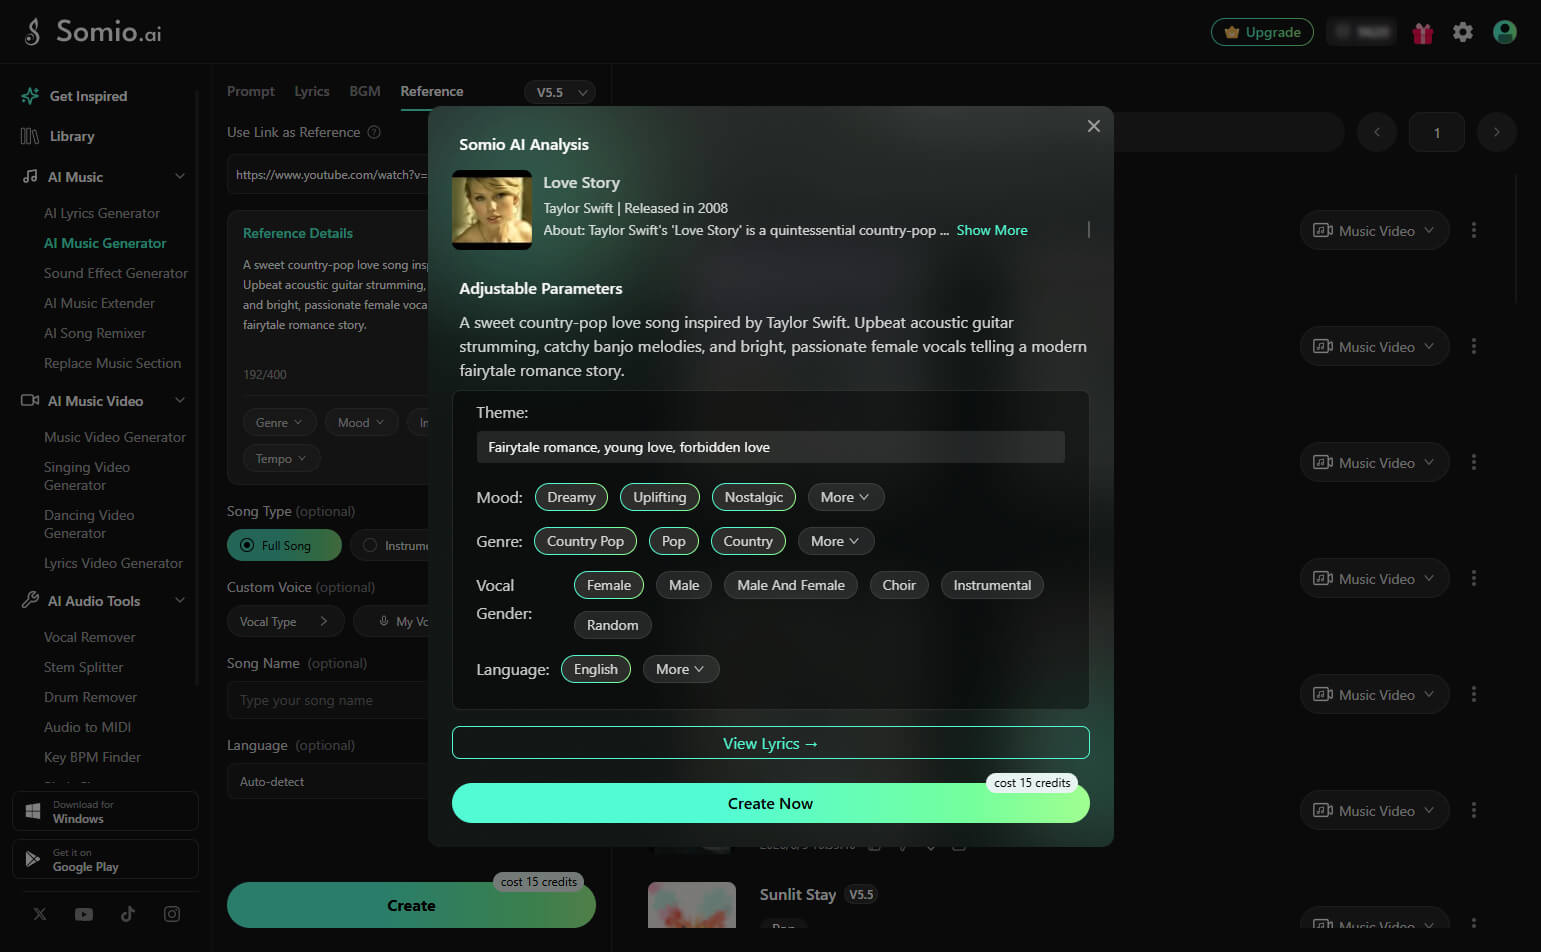Open the Instagram social icon

(172, 914)
